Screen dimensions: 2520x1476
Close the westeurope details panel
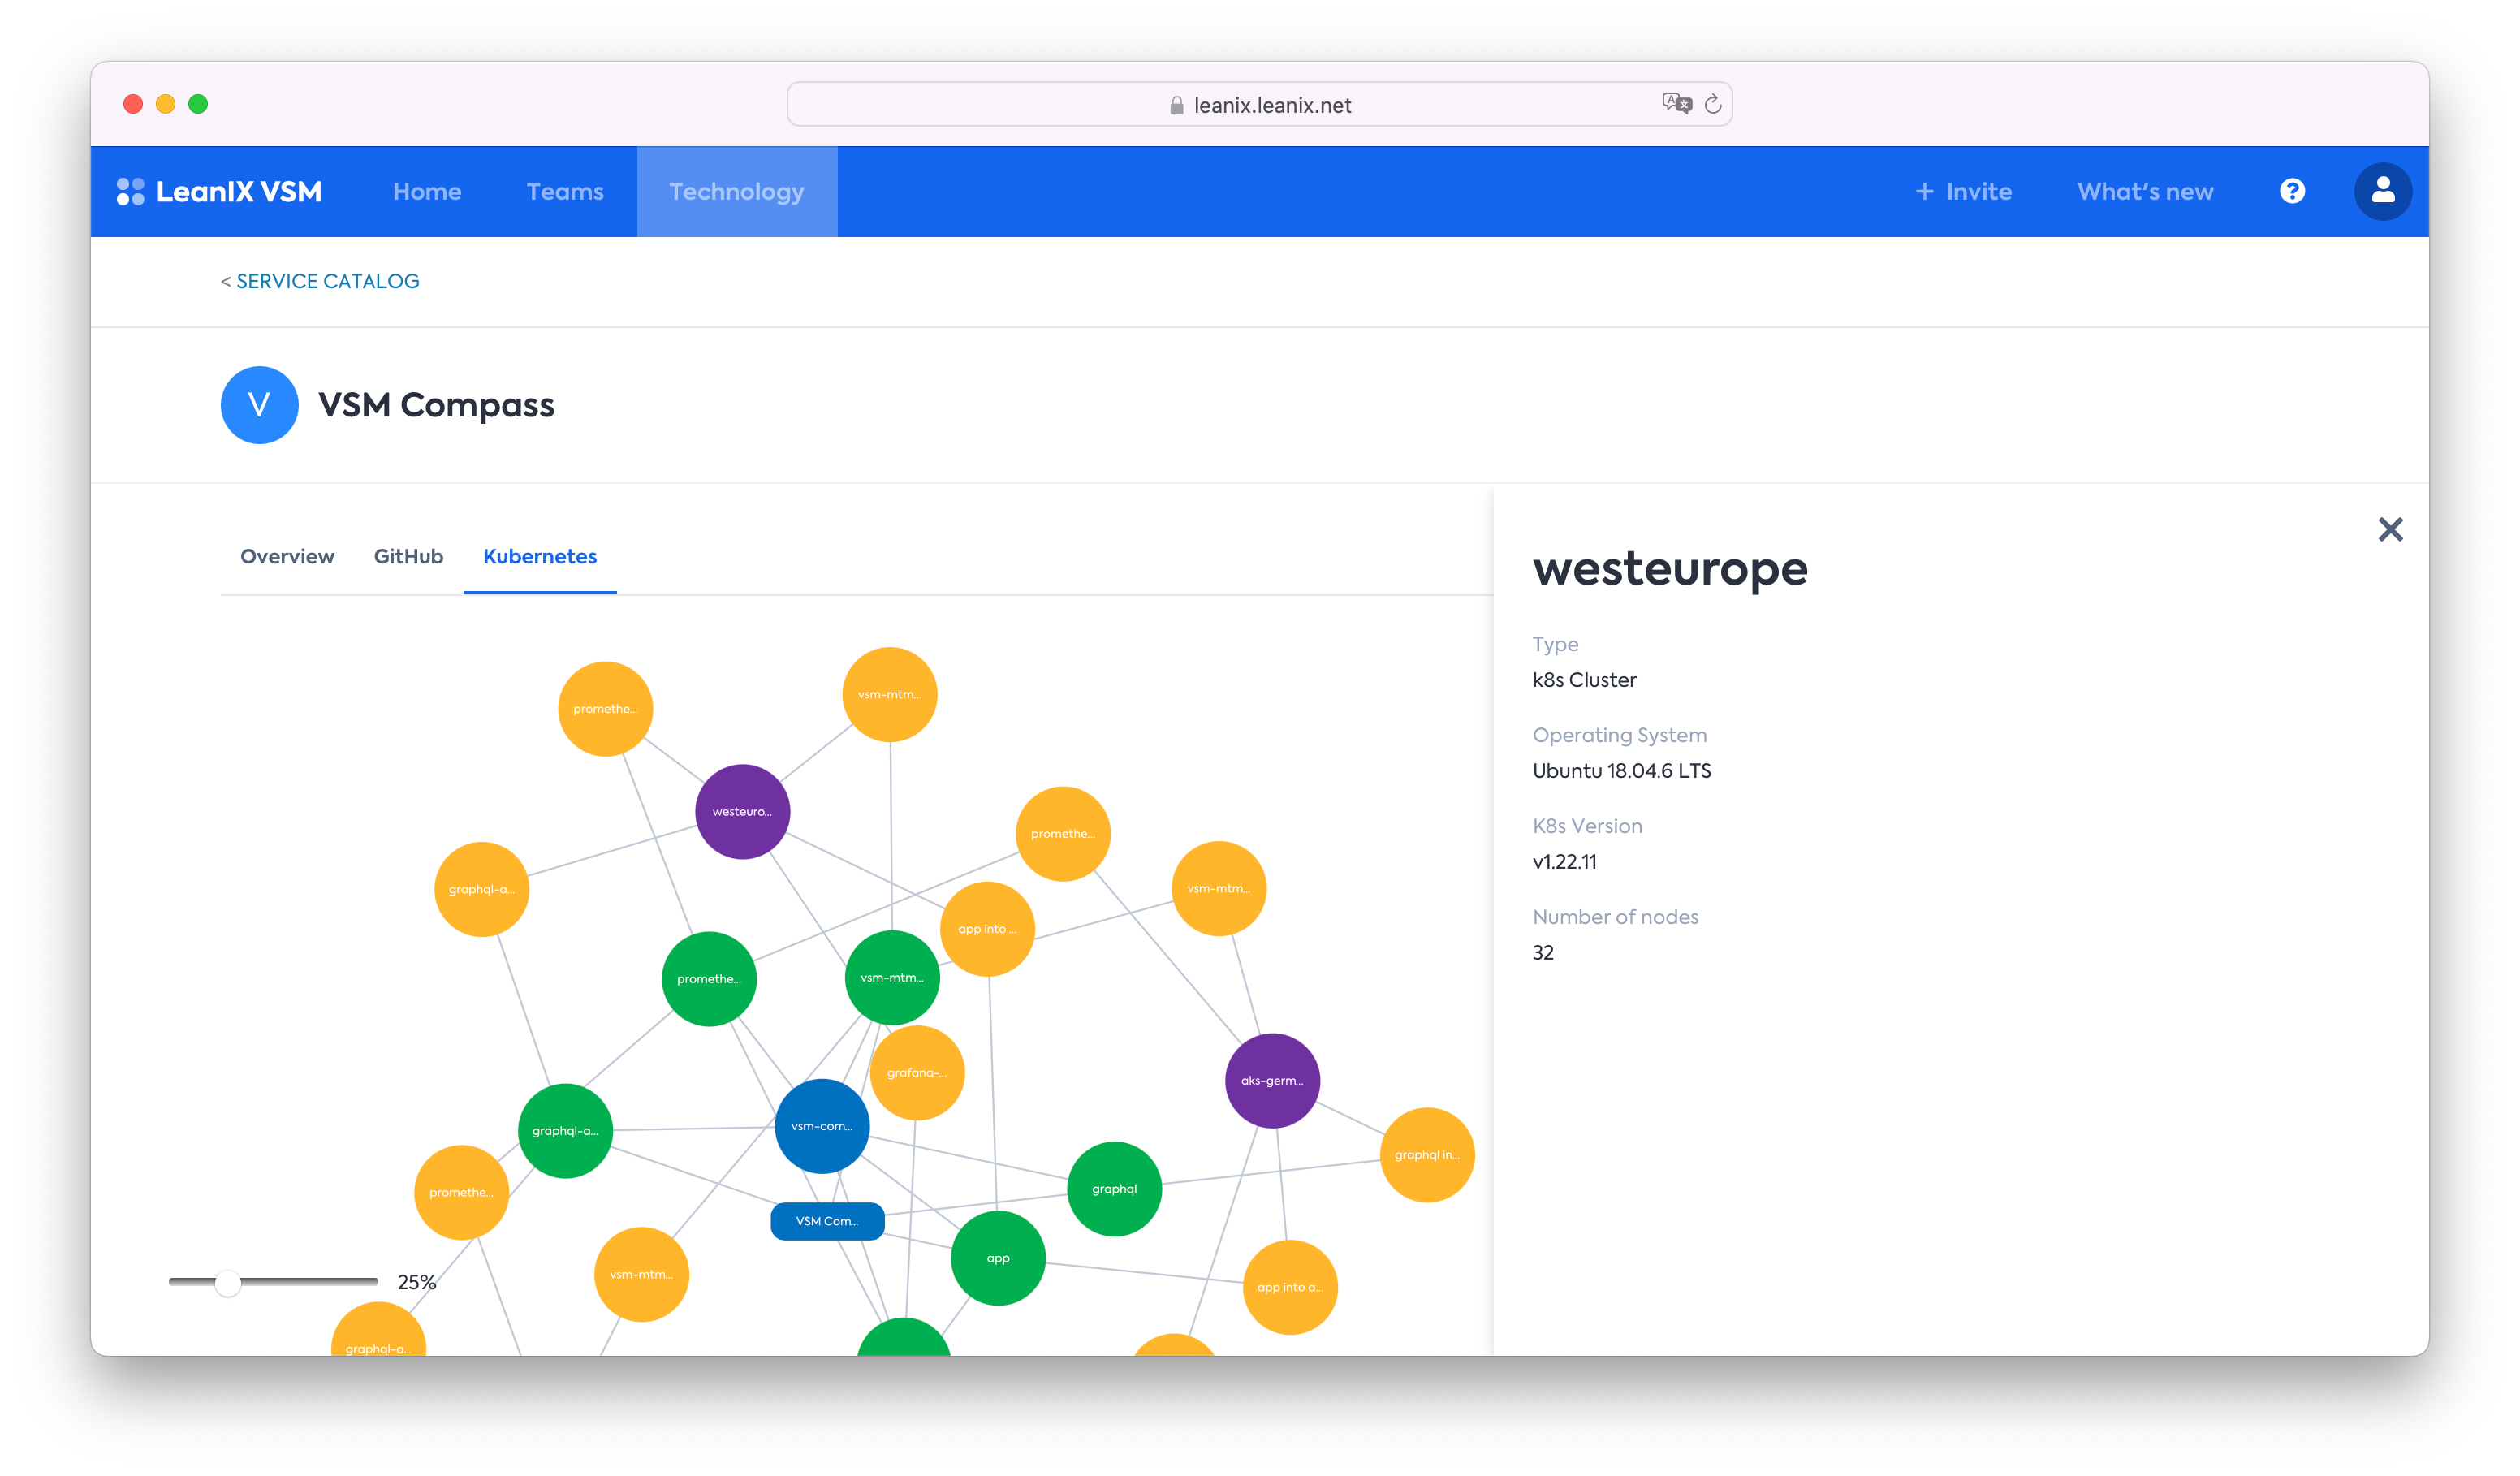pos(2390,529)
